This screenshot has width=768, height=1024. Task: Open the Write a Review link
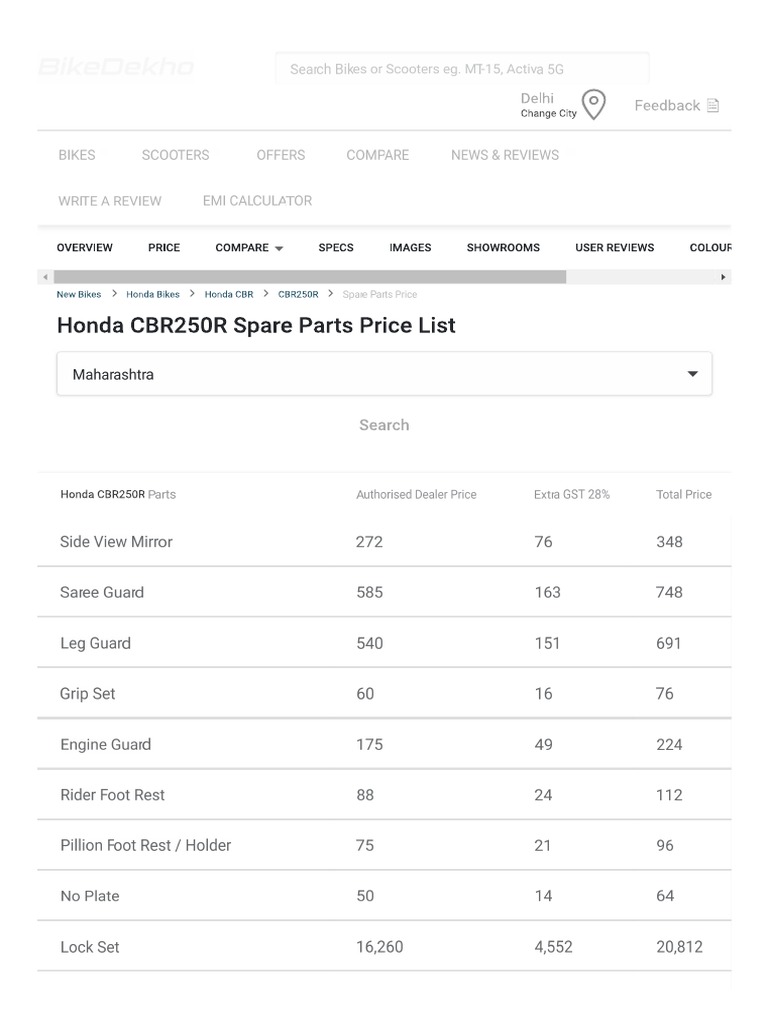109,201
